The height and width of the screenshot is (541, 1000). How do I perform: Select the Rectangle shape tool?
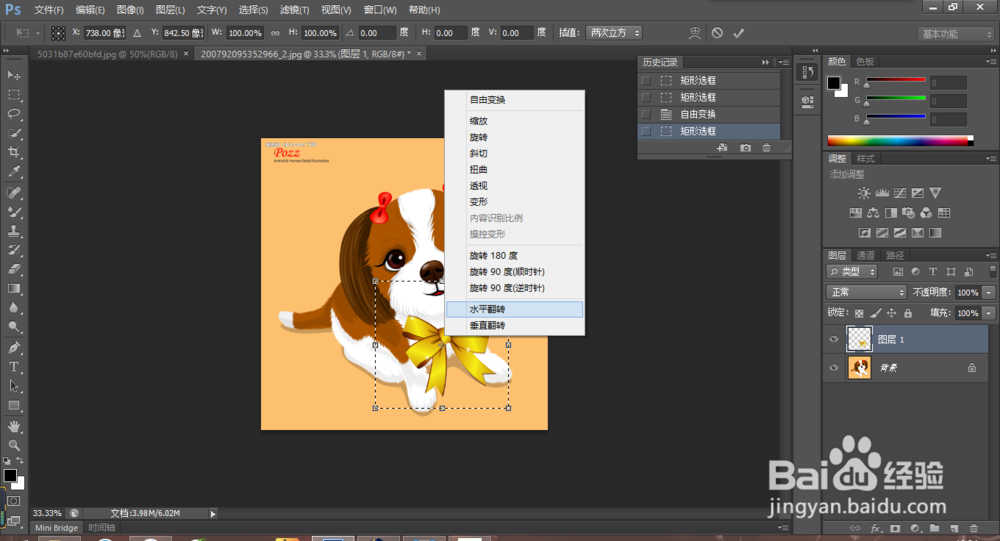[x=13, y=405]
